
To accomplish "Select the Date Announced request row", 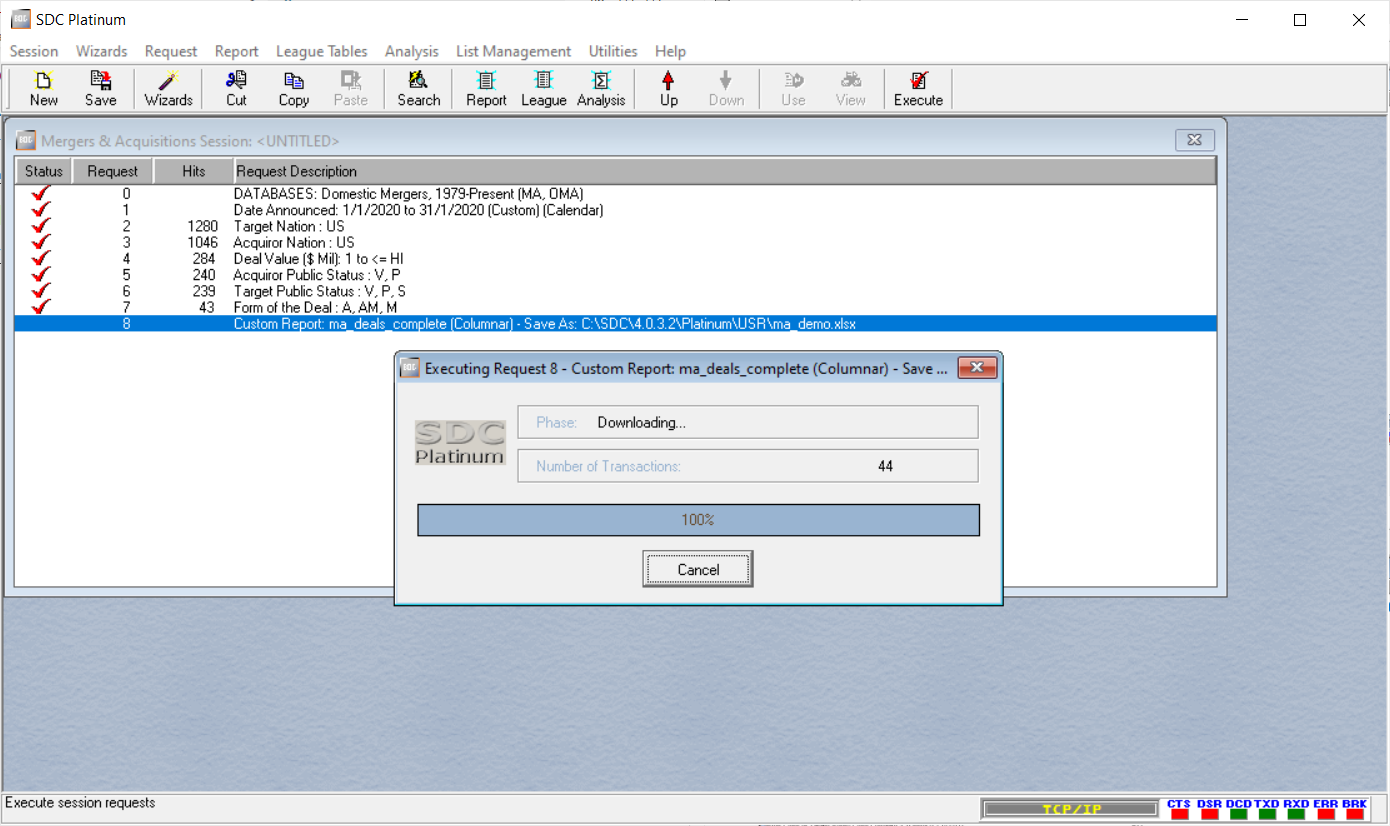I will [x=615, y=210].
